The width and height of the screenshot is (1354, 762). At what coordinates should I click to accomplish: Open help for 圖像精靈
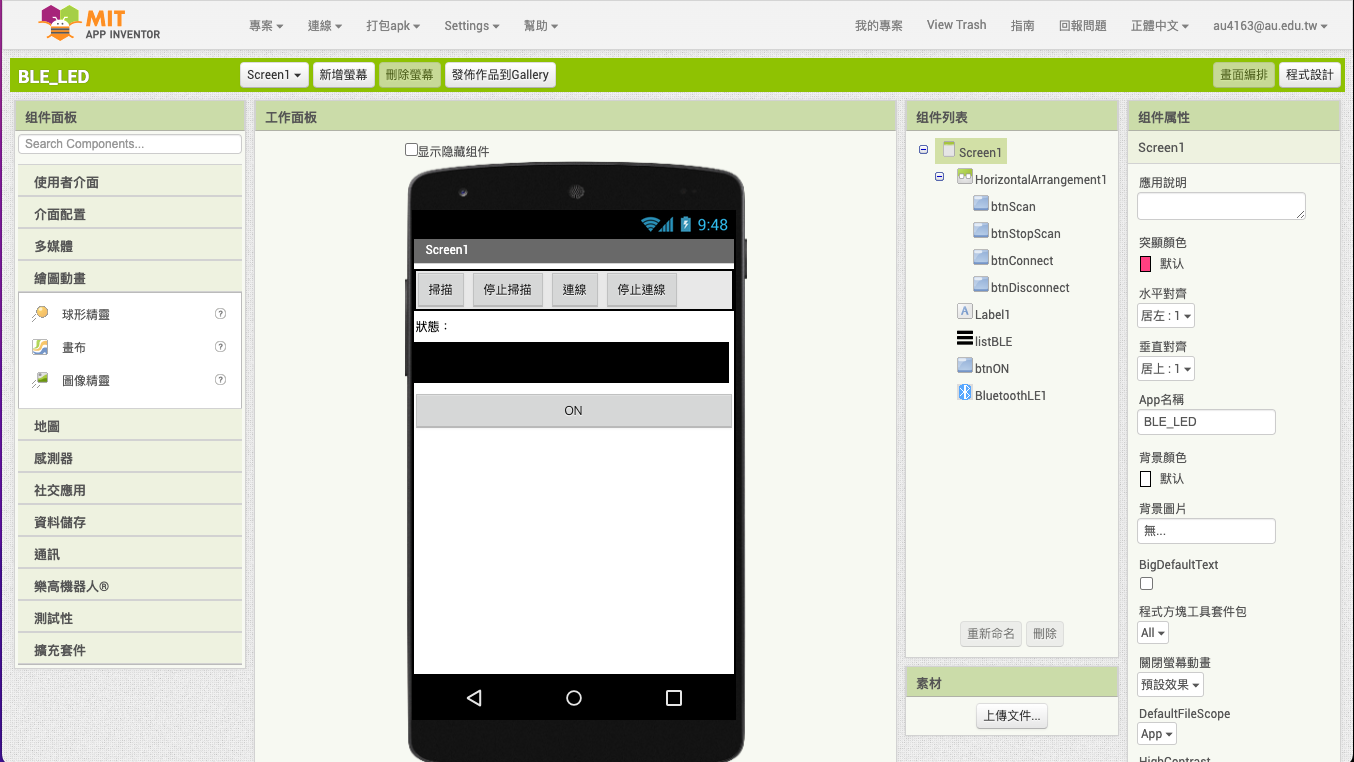click(x=221, y=380)
